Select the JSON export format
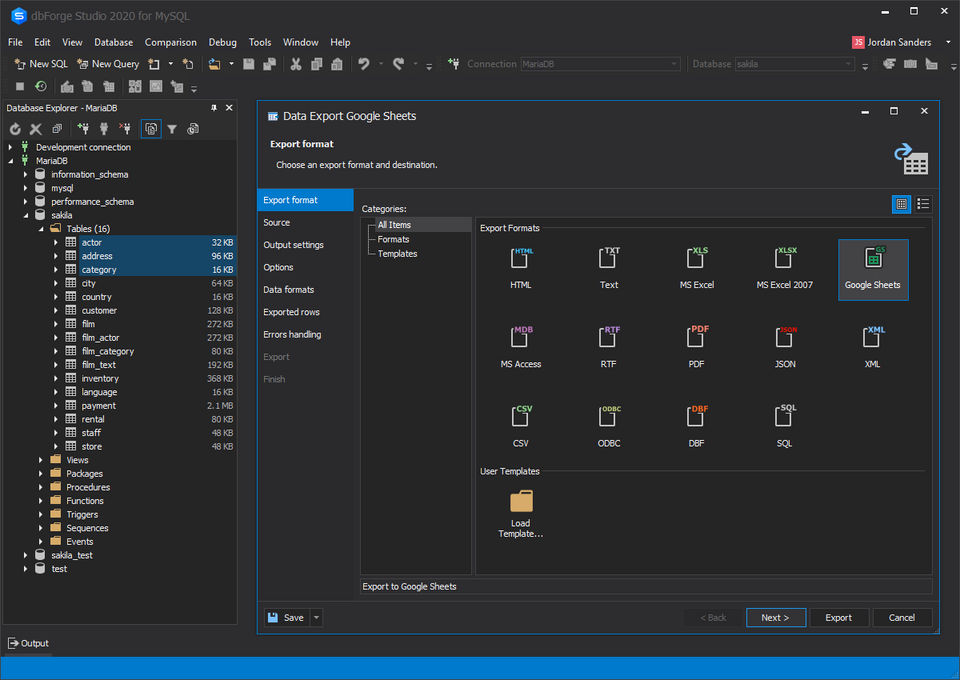 (785, 338)
